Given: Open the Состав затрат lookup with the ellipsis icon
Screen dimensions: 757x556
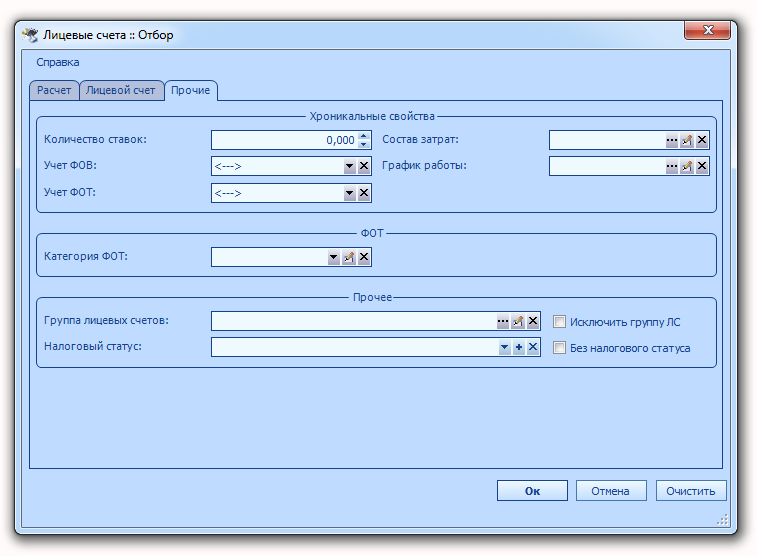Looking at the screenshot, I should [x=672, y=140].
